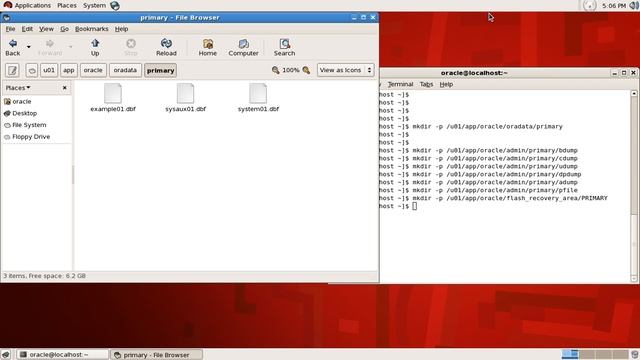
Task: Select the primary path button
Action: pyautogui.click(x=160, y=70)
